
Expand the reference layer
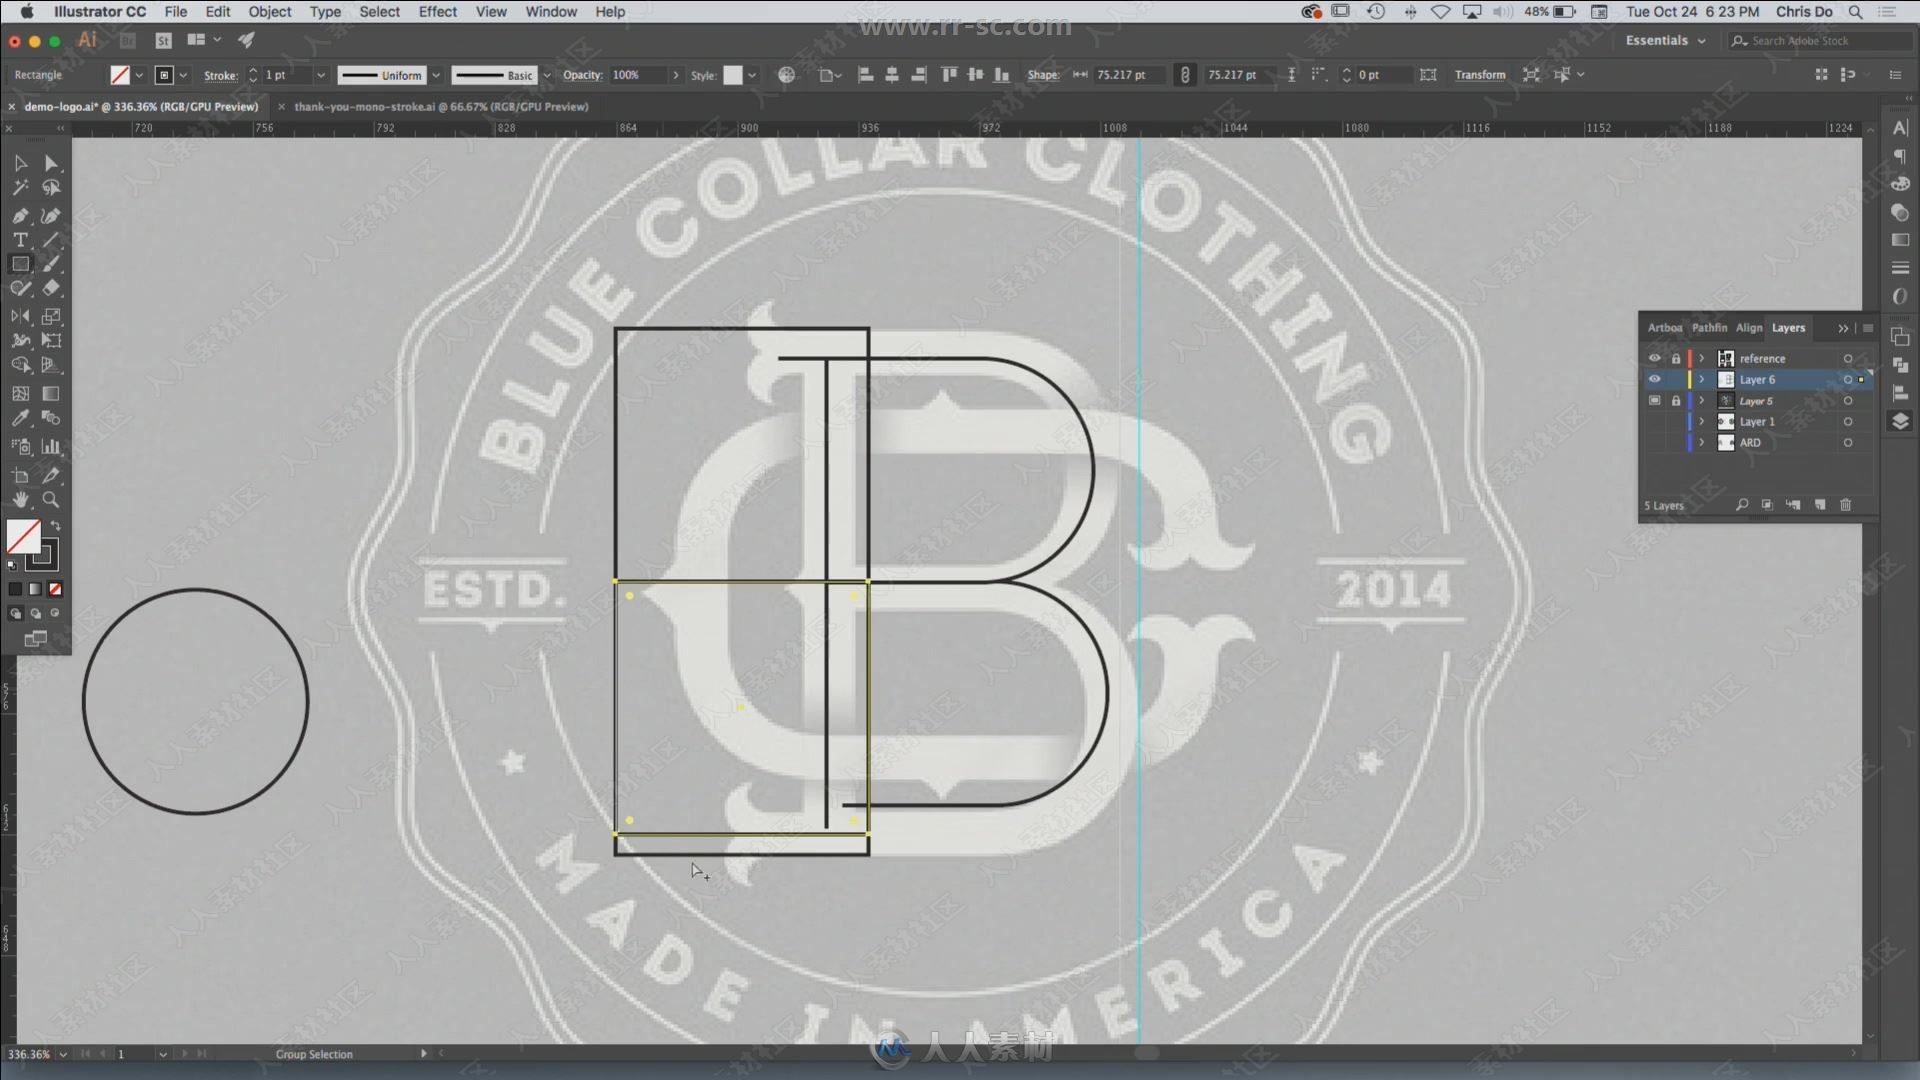pyautogui.click(x=1702, y=358)
